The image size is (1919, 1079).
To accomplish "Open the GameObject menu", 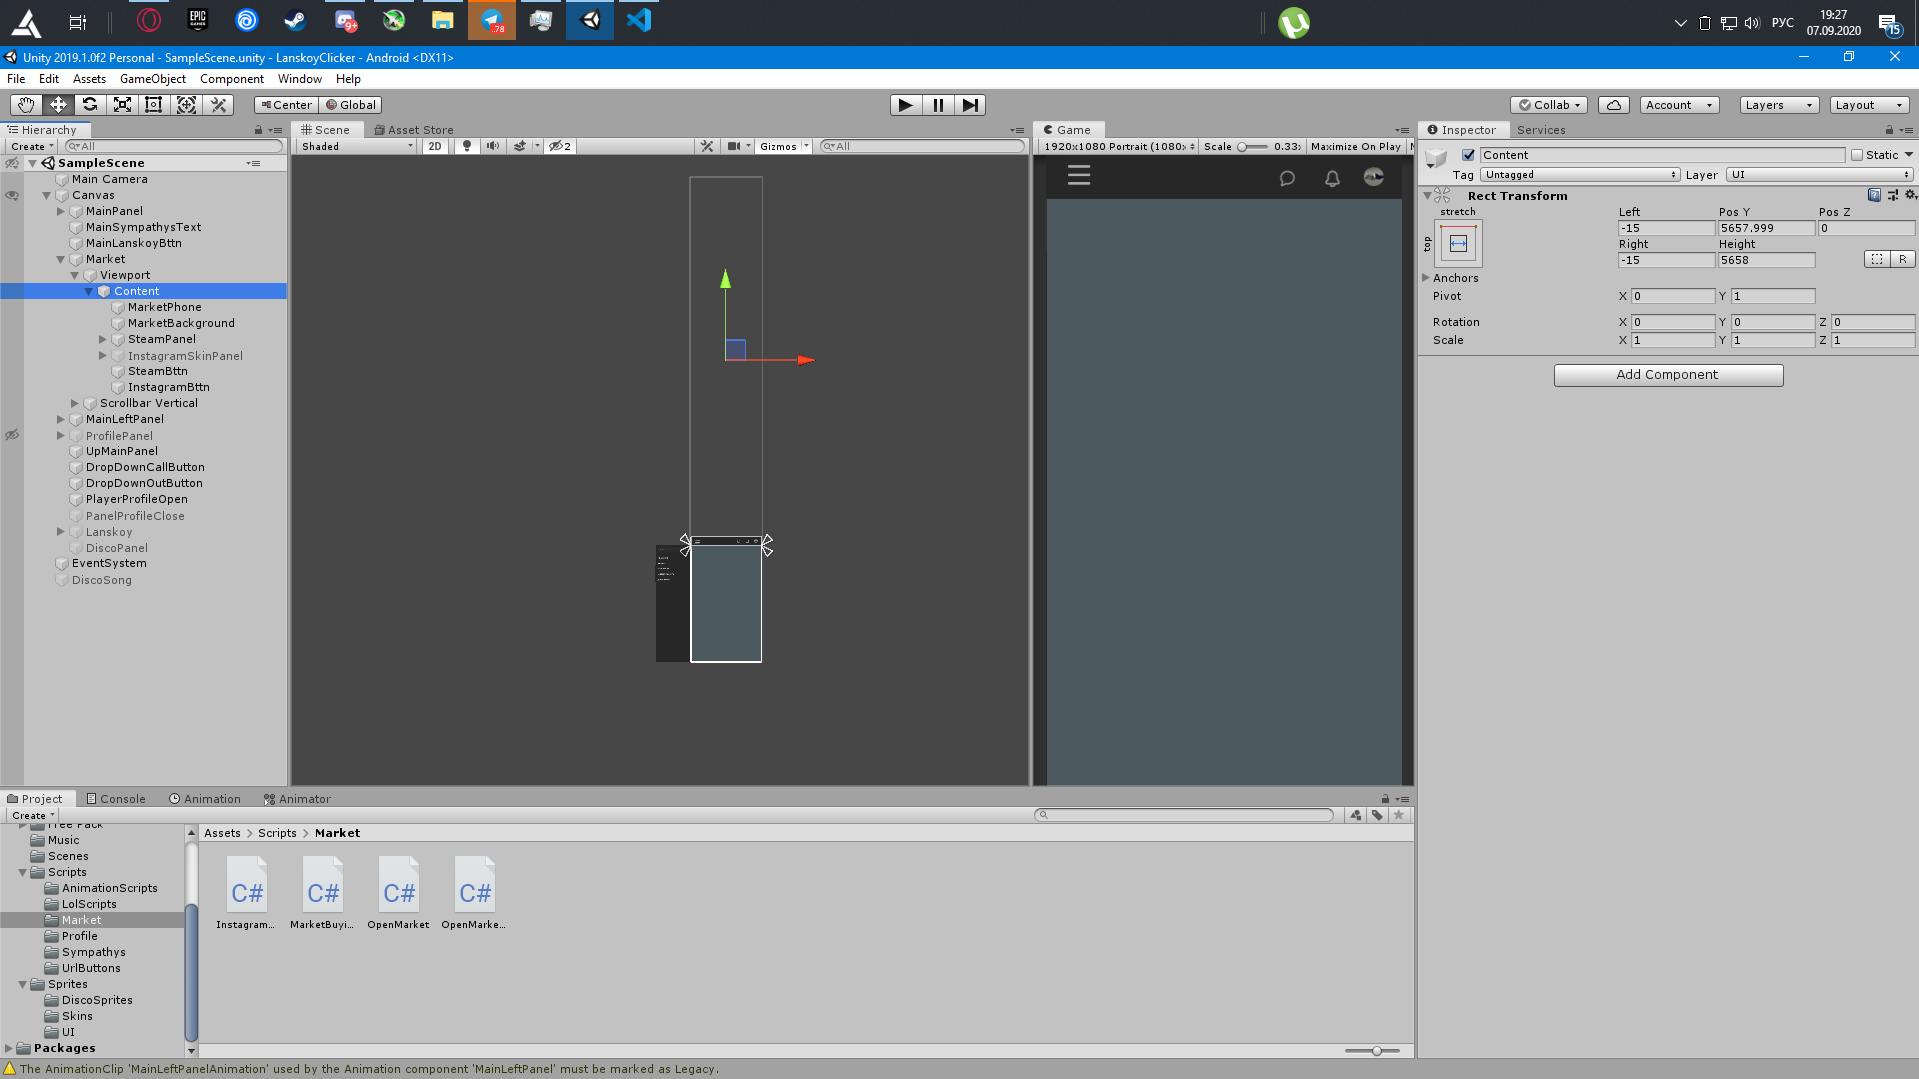I will (x=153, y=79).
